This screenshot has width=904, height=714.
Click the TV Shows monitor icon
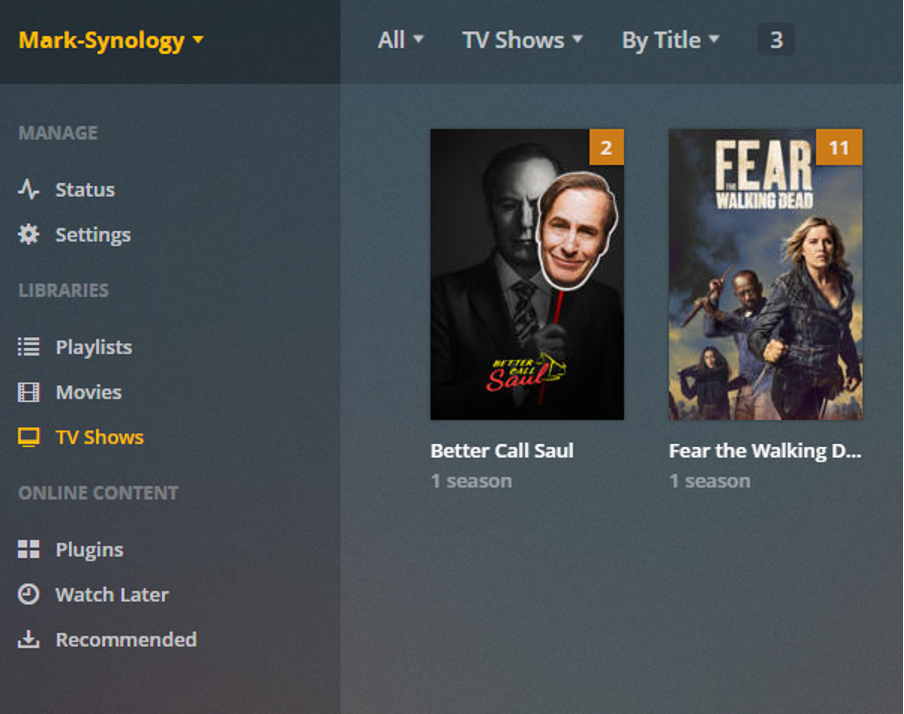28,437
